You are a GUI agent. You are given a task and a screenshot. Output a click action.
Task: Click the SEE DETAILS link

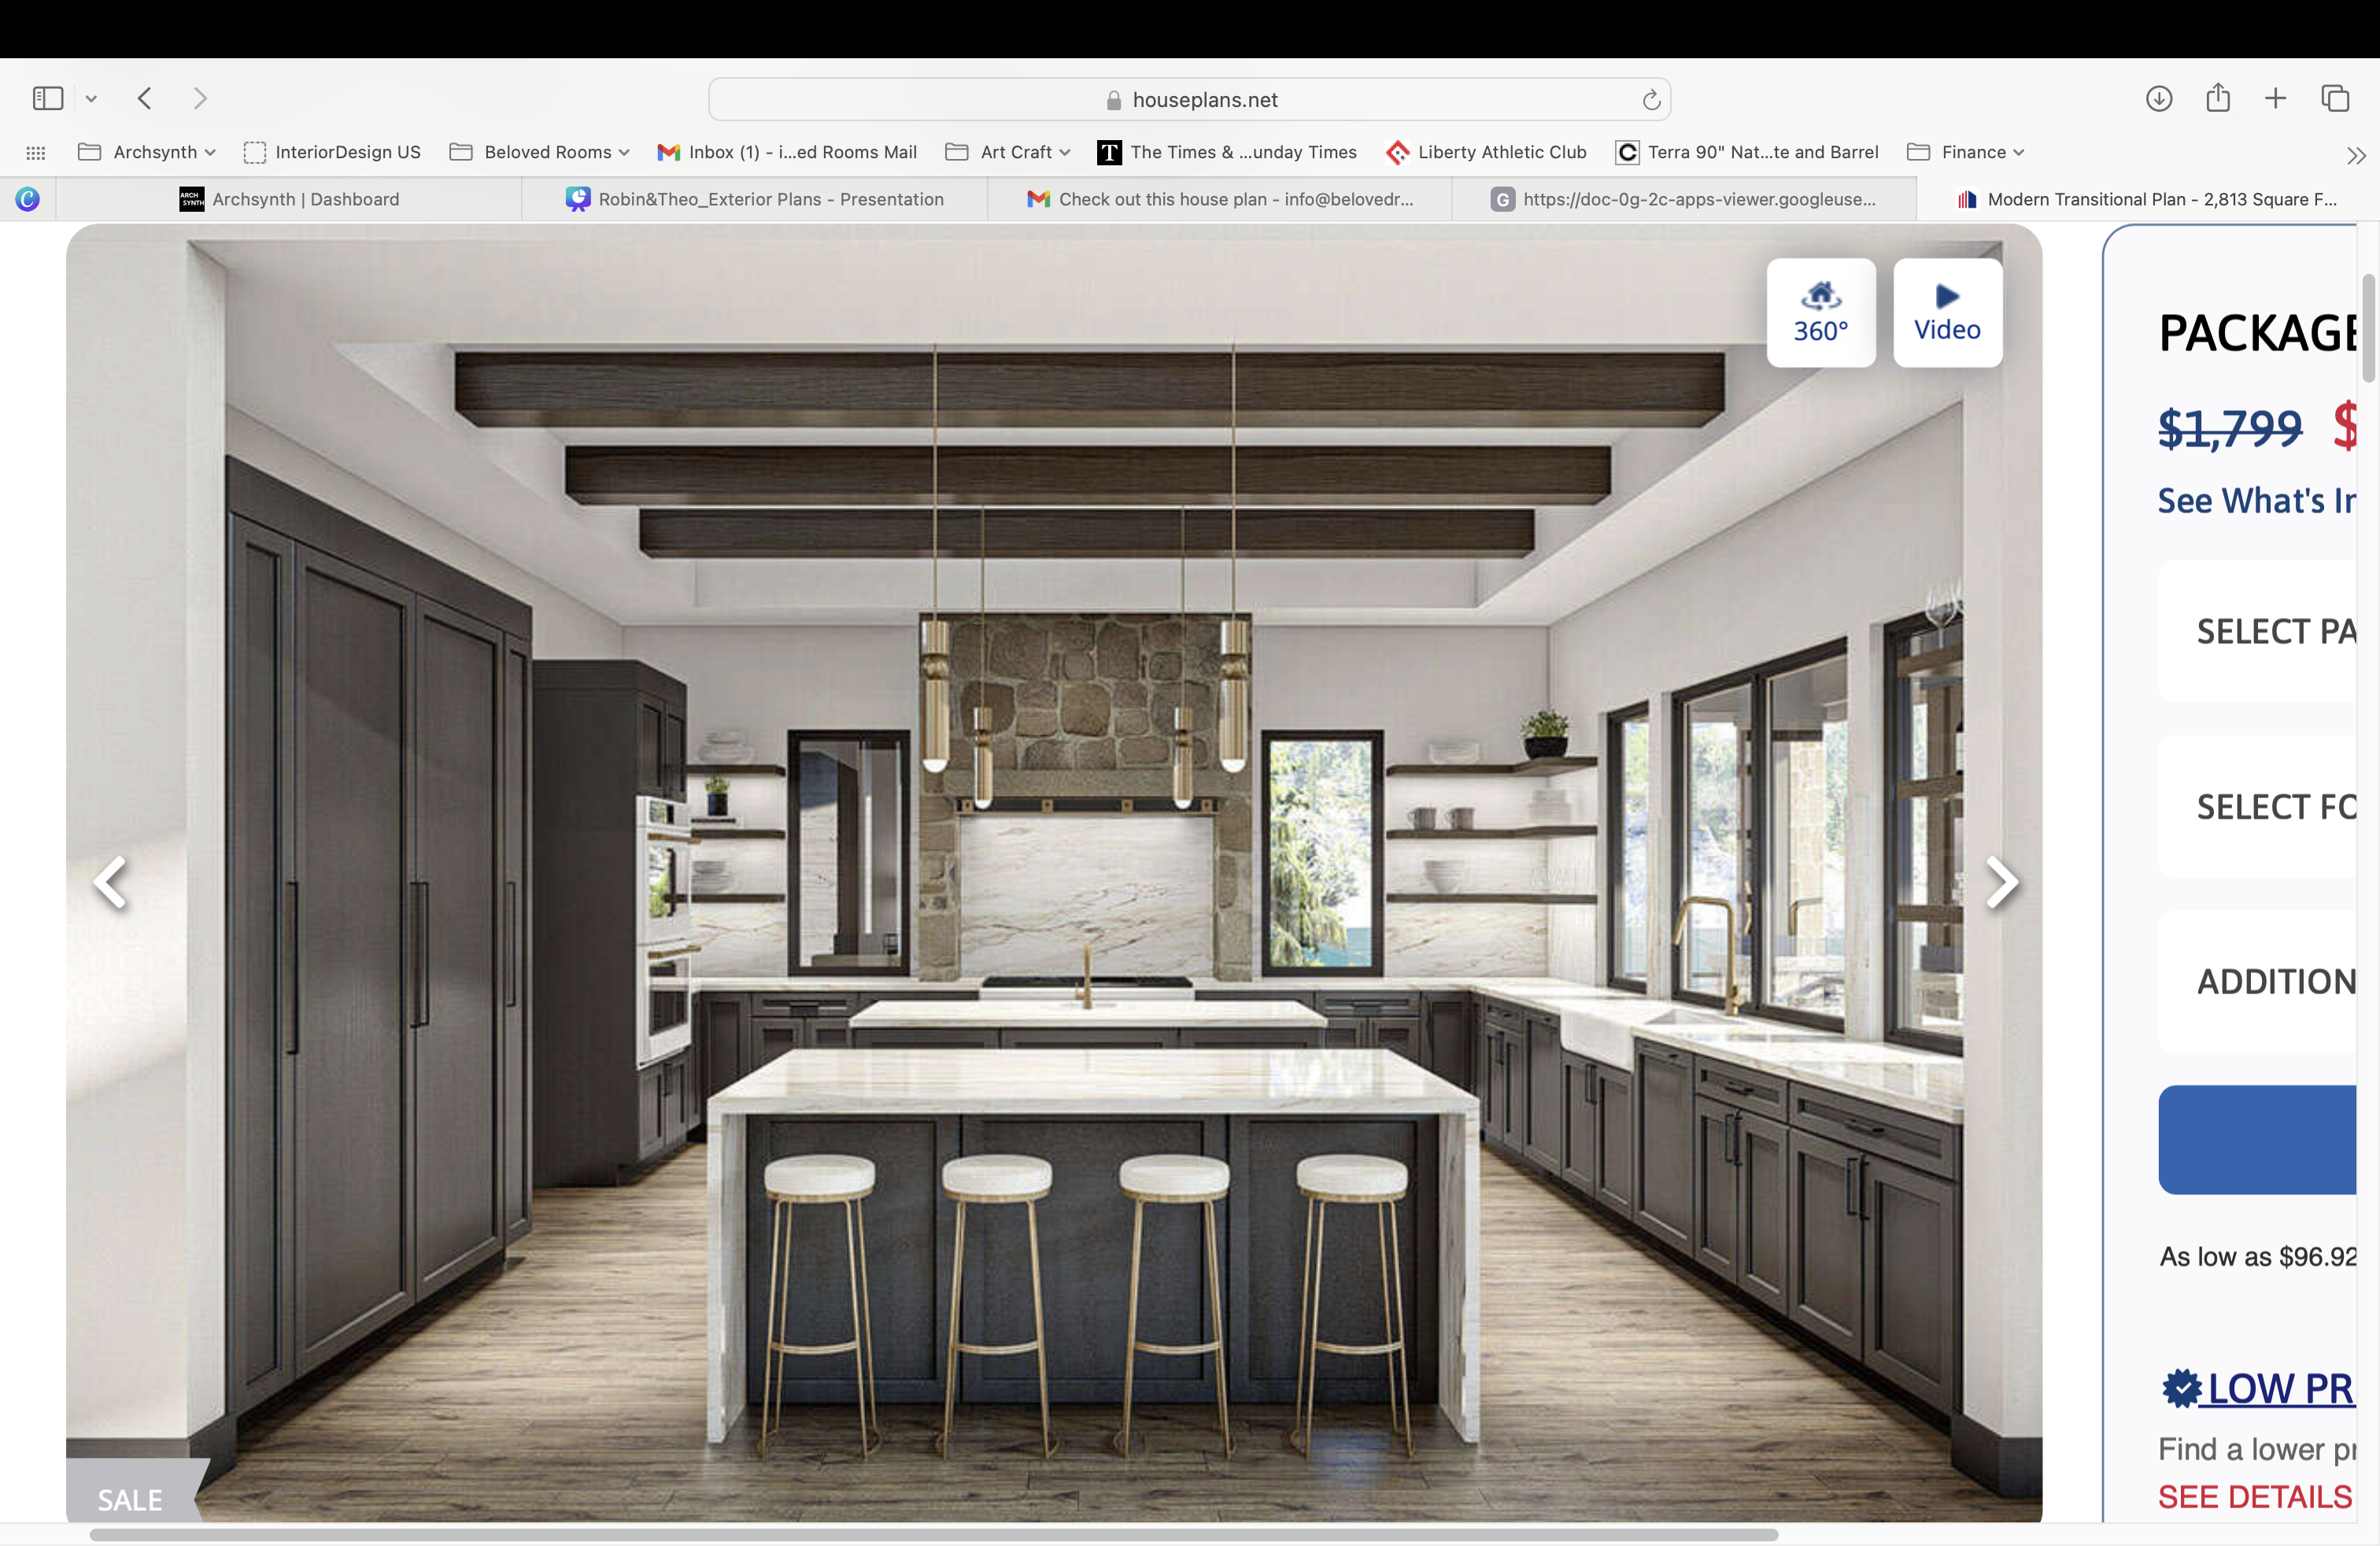pyautogui.click(x=2254, y=1497)
